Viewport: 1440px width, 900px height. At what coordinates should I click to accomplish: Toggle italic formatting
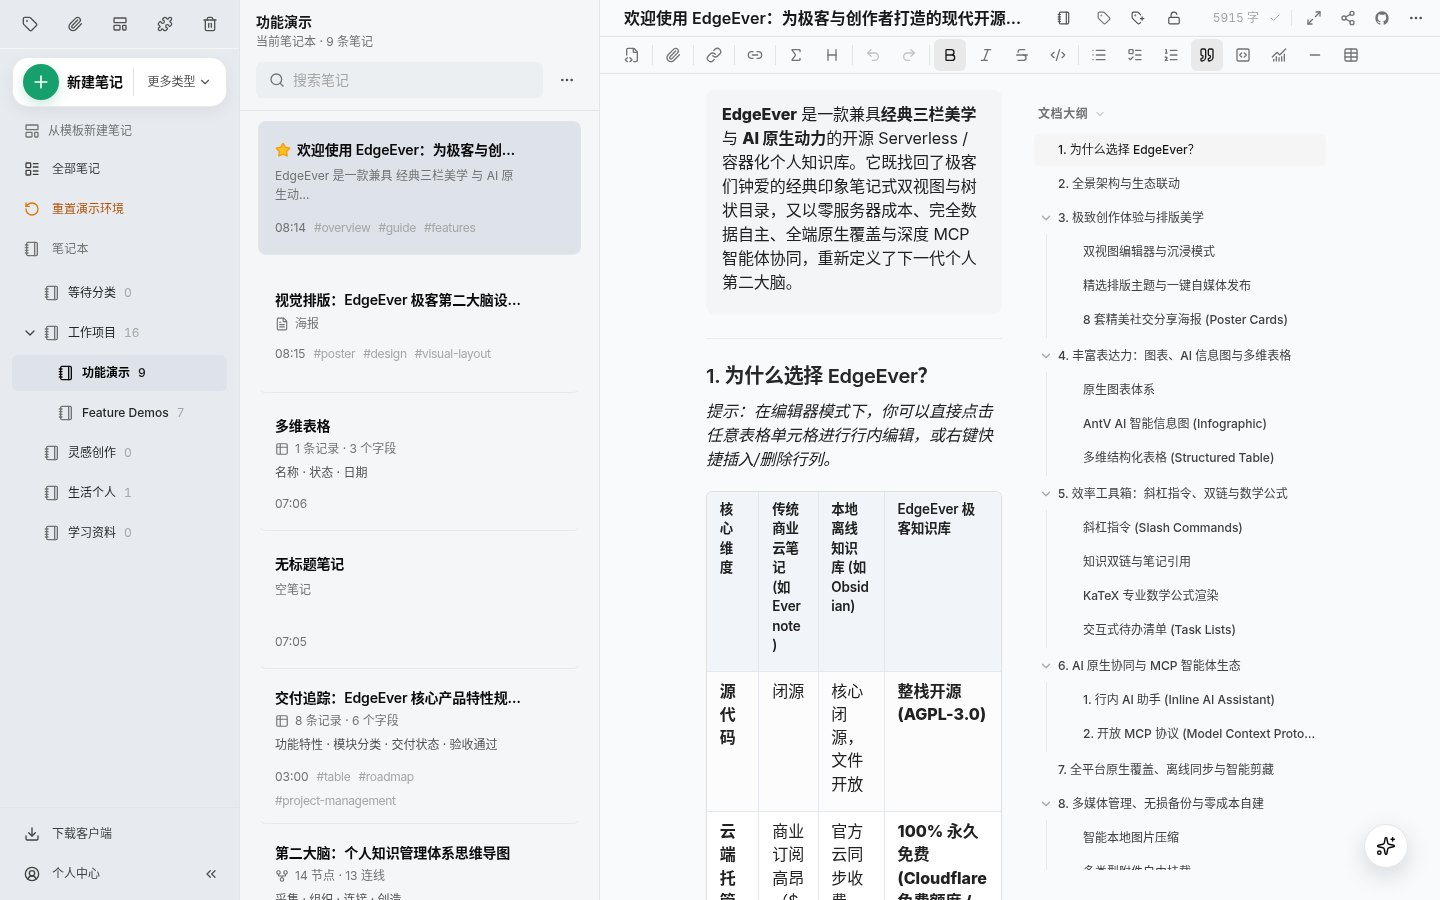[x=986, y=55]
